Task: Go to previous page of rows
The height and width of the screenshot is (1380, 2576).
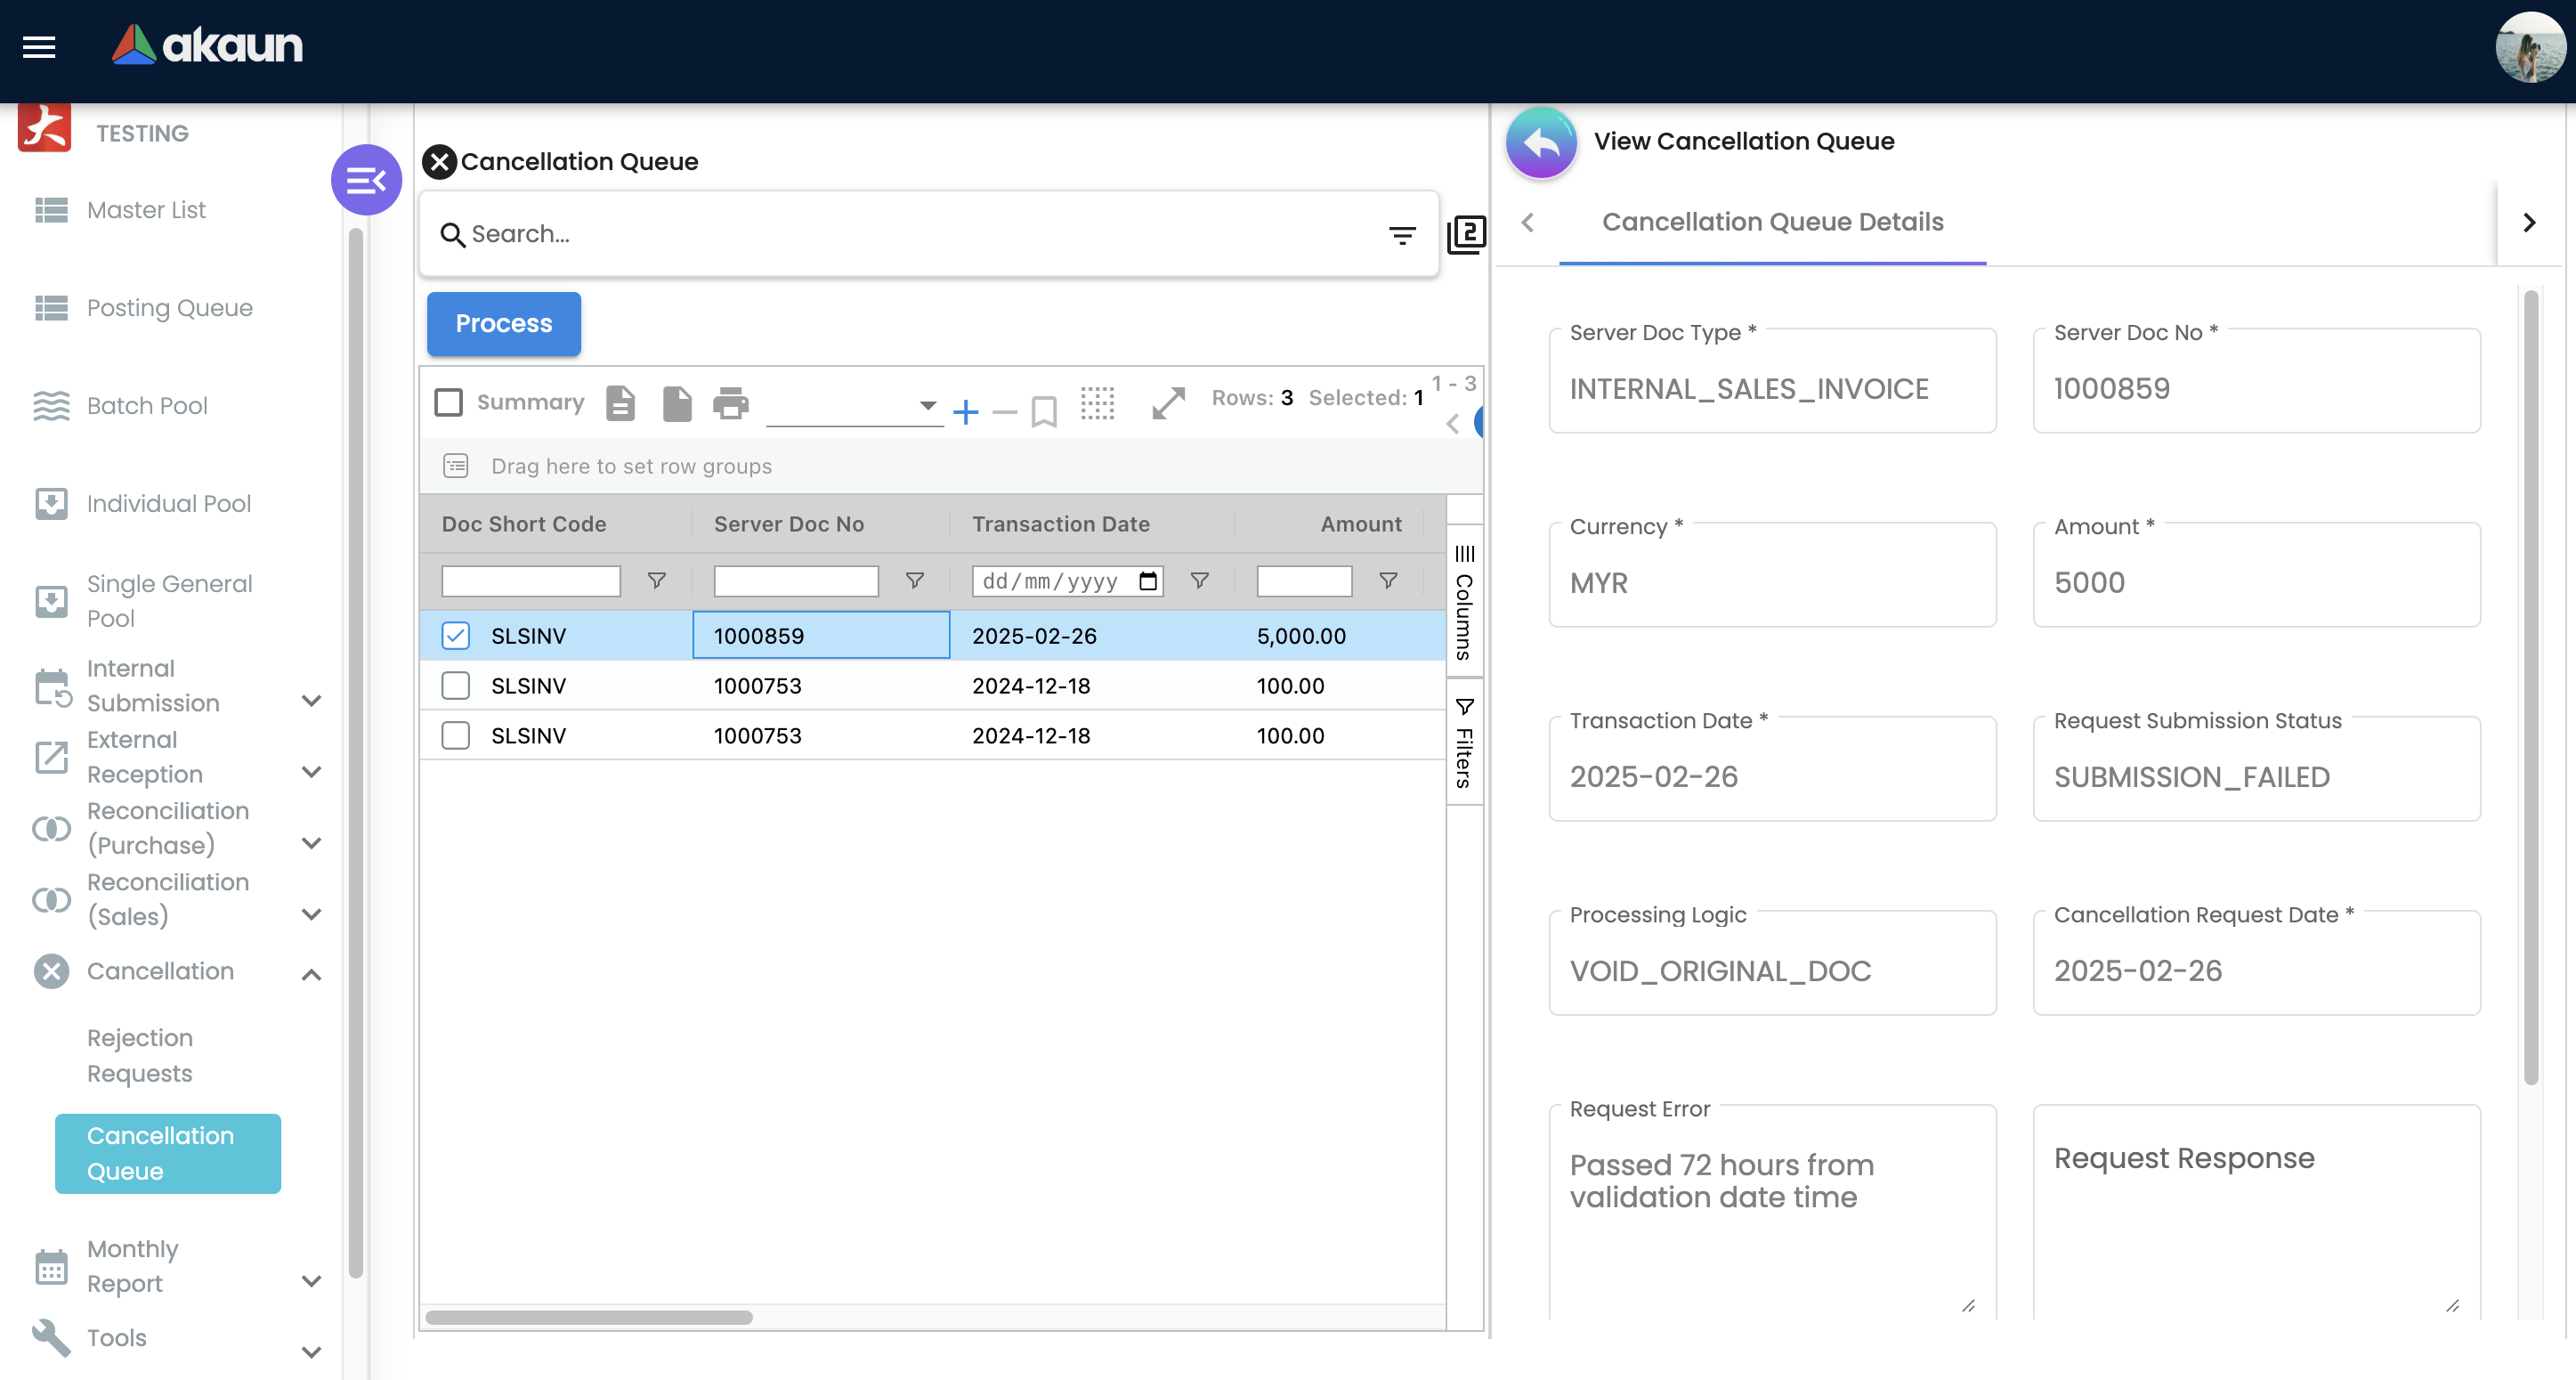Action: pos(1453,424)
